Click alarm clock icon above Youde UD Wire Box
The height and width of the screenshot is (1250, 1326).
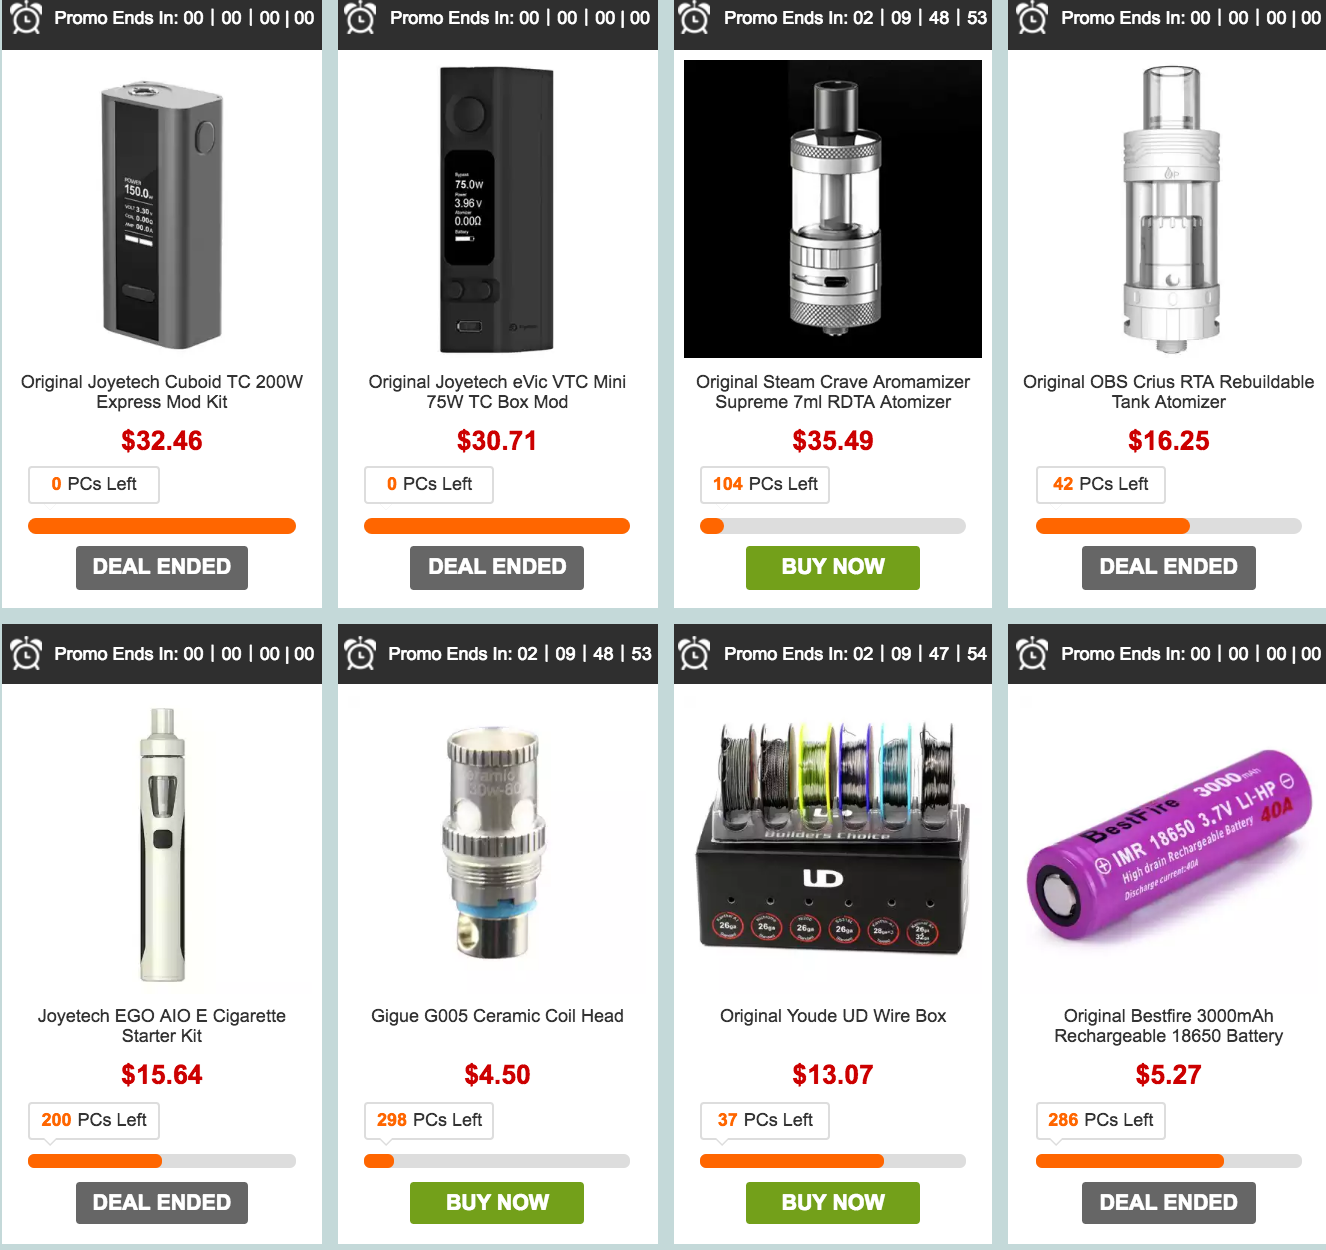tap(694, 654)
